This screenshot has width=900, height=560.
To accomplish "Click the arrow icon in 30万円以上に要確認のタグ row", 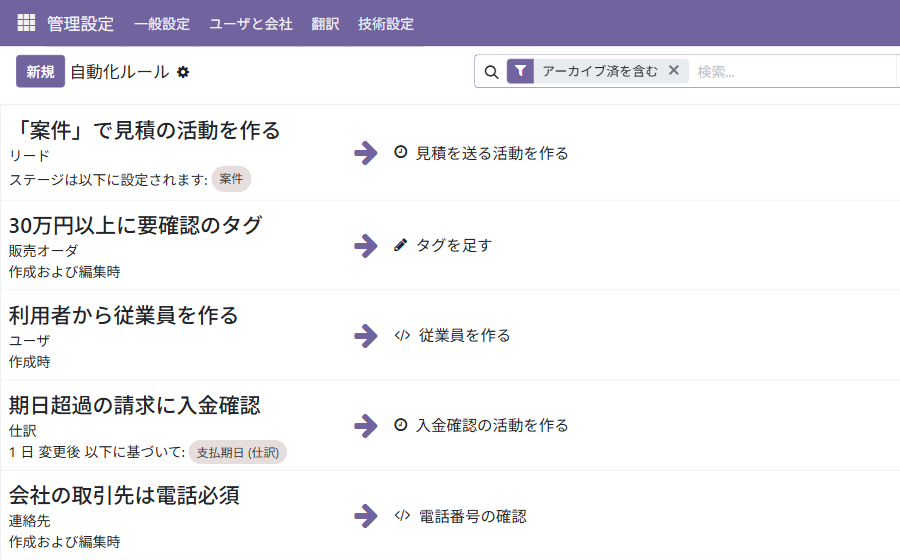I will [366, 246].
